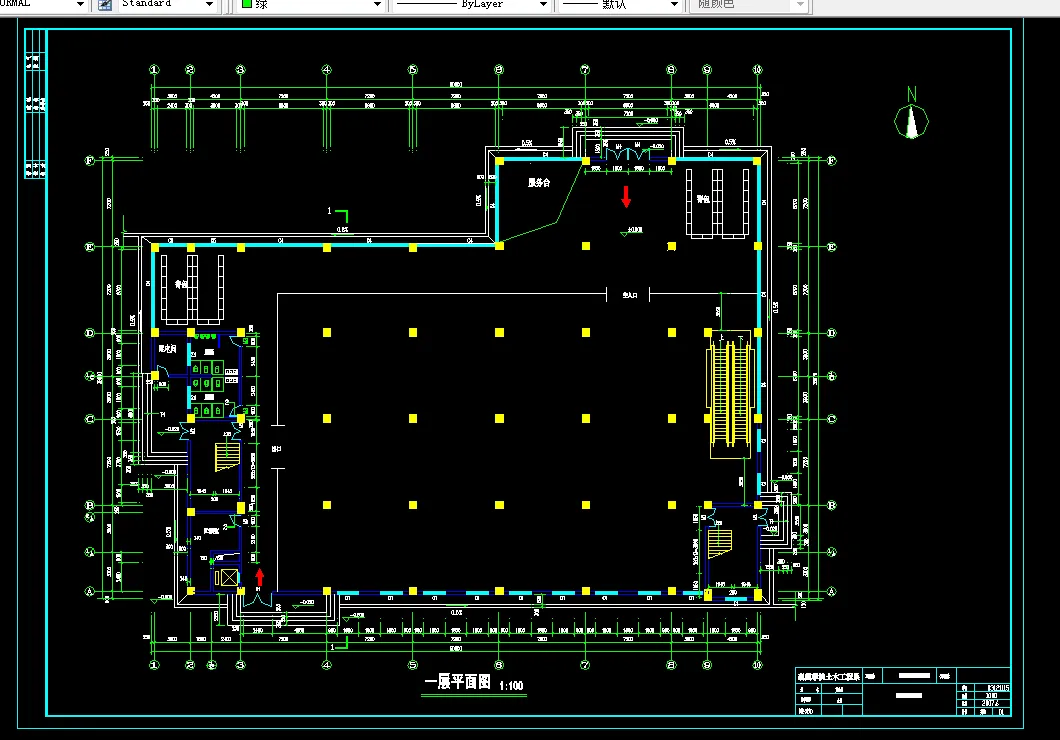The height and width of the screenshot is (740, 1060).
Task: Expand the ByLayer linetype dropdown
Action: [543, 5]
